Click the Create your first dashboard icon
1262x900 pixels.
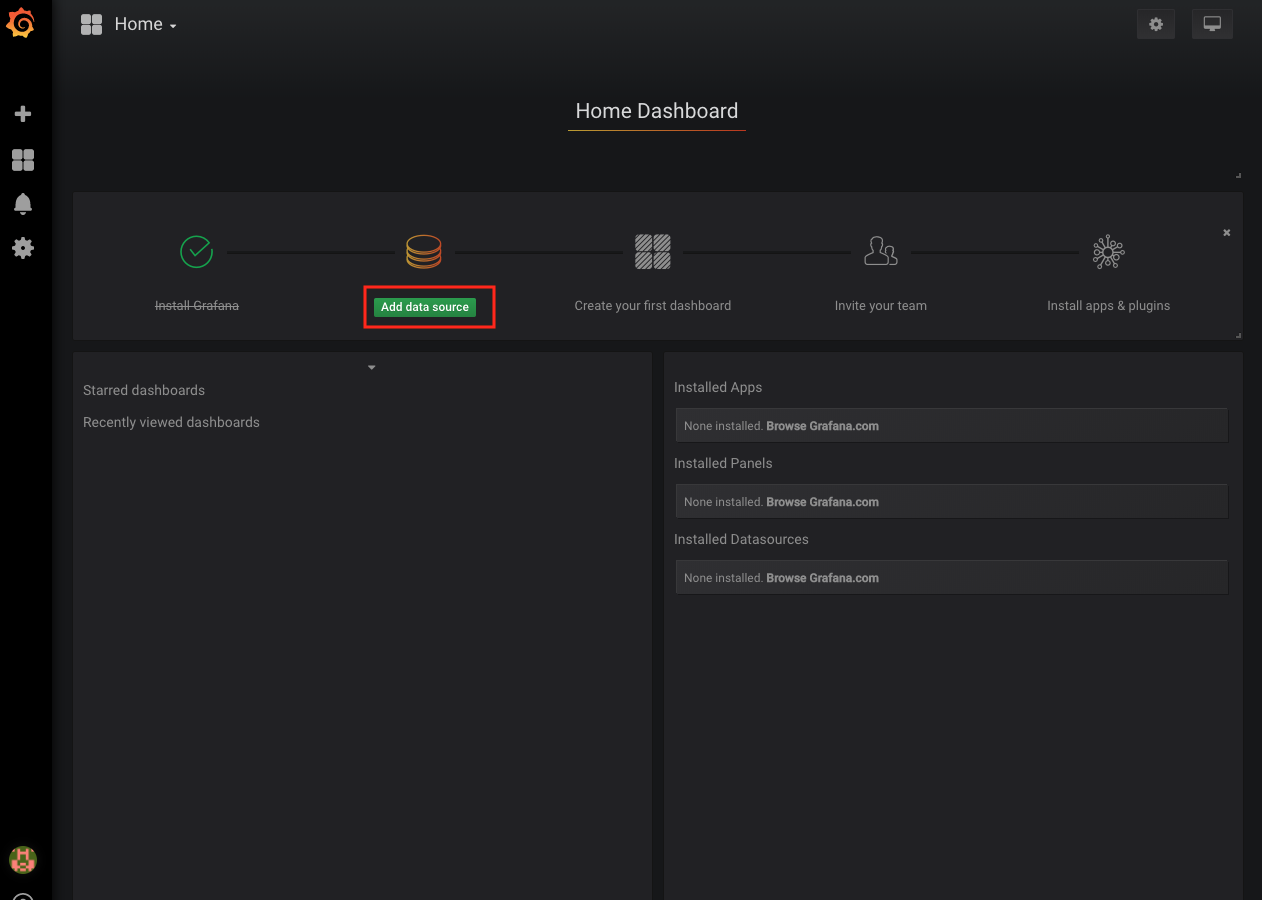[653, 252]
